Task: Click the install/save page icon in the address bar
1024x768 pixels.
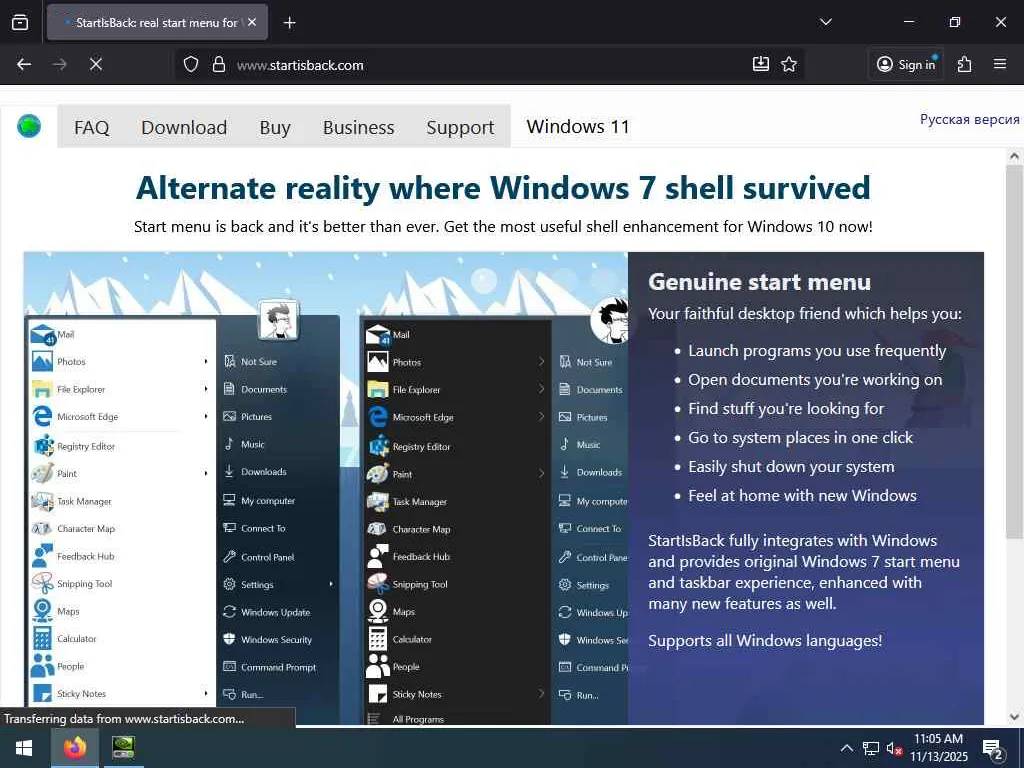Action: coord(761,64)
